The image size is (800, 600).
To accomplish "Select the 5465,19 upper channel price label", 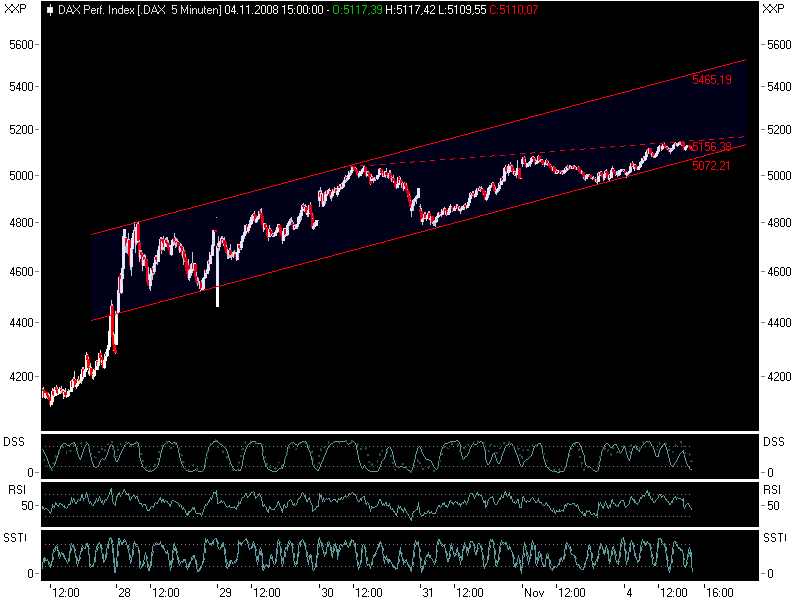I will (x=712, y=80).
